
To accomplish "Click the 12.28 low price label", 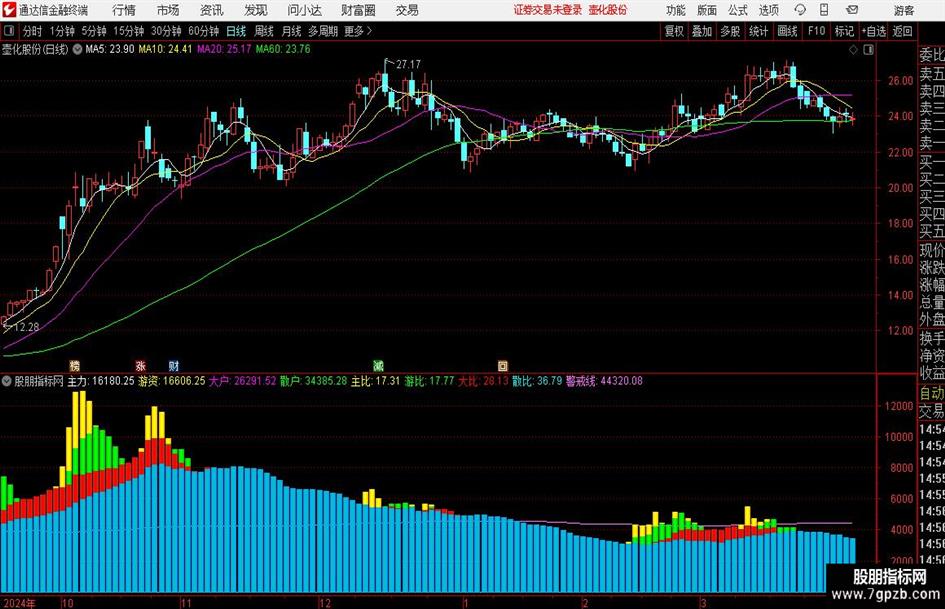I will [x=27, y=327].
